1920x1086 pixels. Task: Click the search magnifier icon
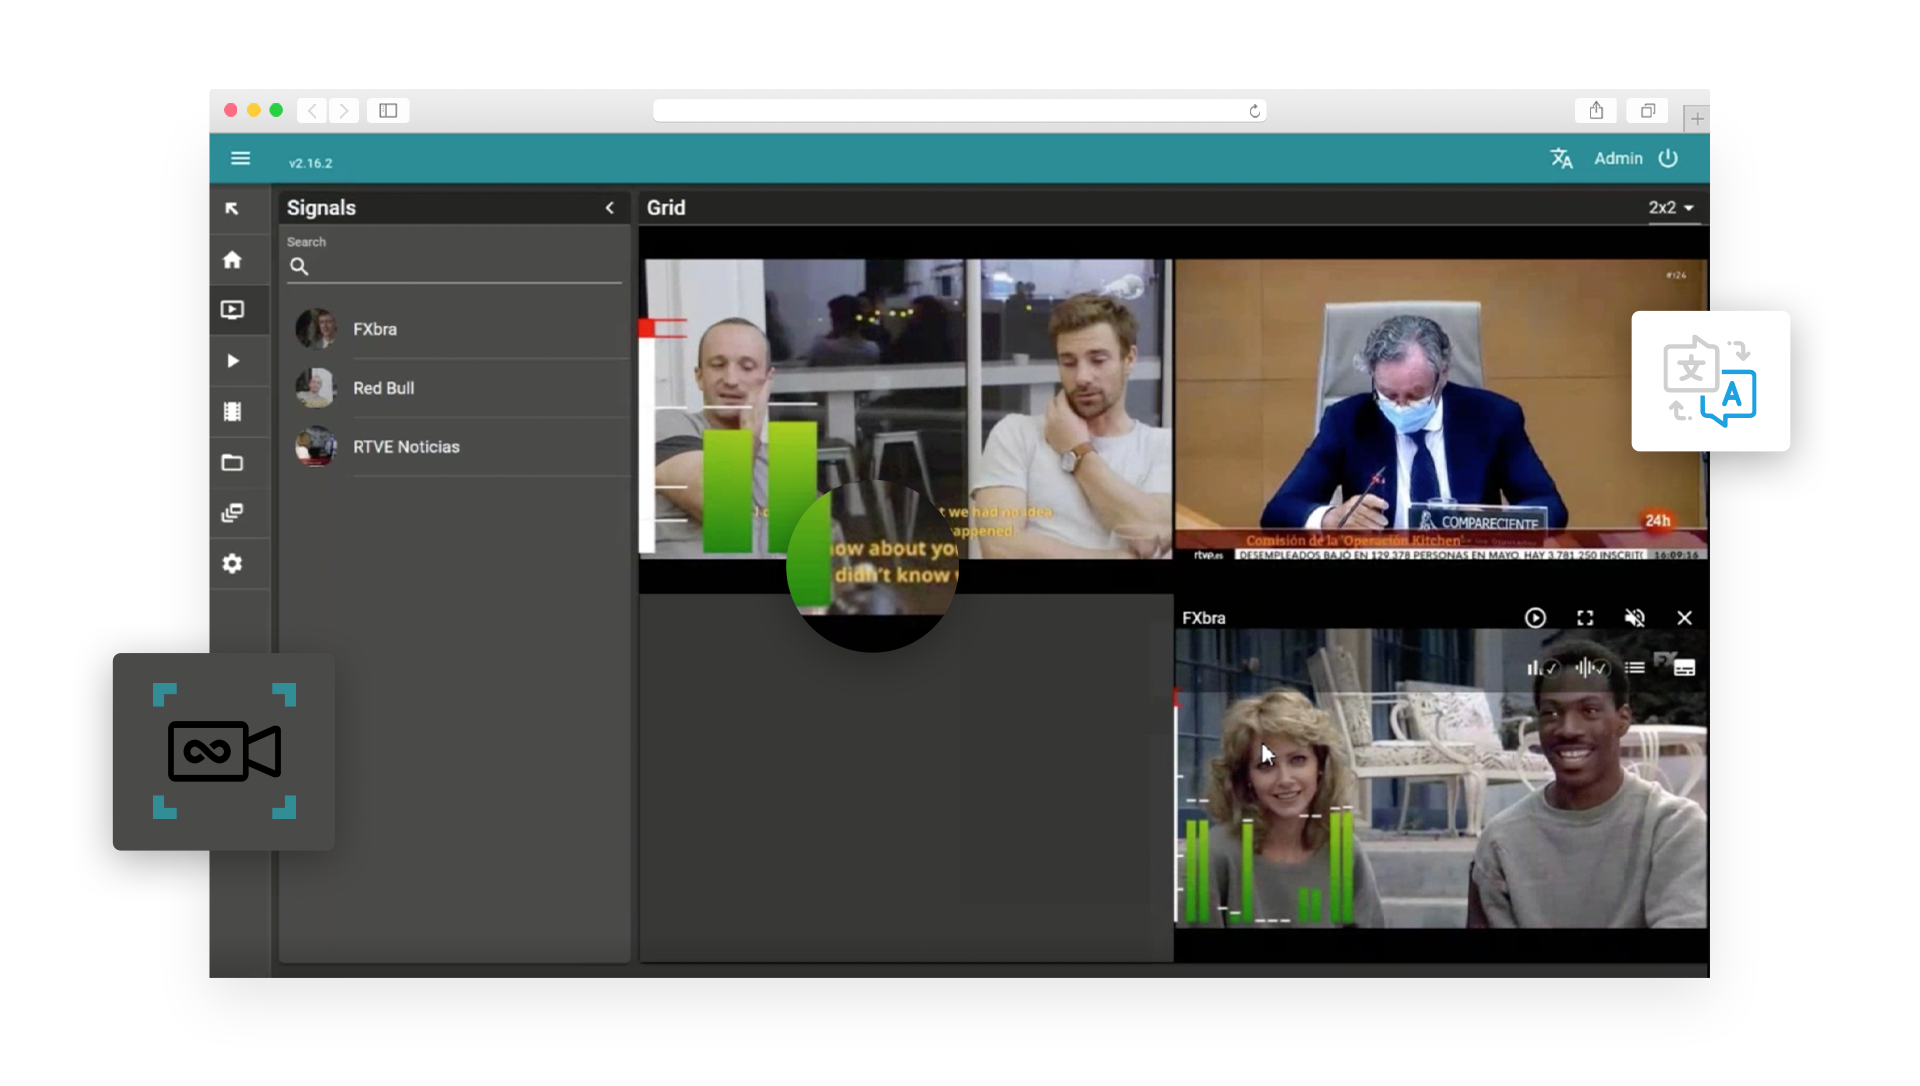point(299,266)
